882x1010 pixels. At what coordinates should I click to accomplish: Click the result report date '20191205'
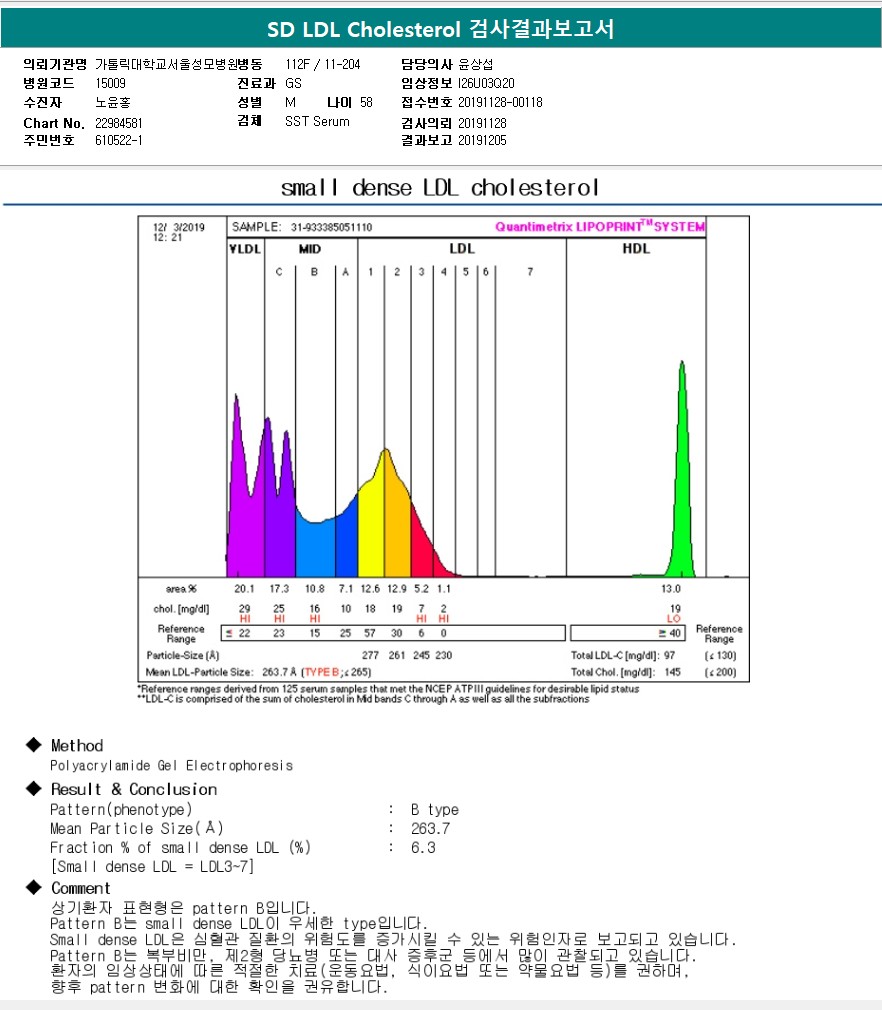[482, 140]
